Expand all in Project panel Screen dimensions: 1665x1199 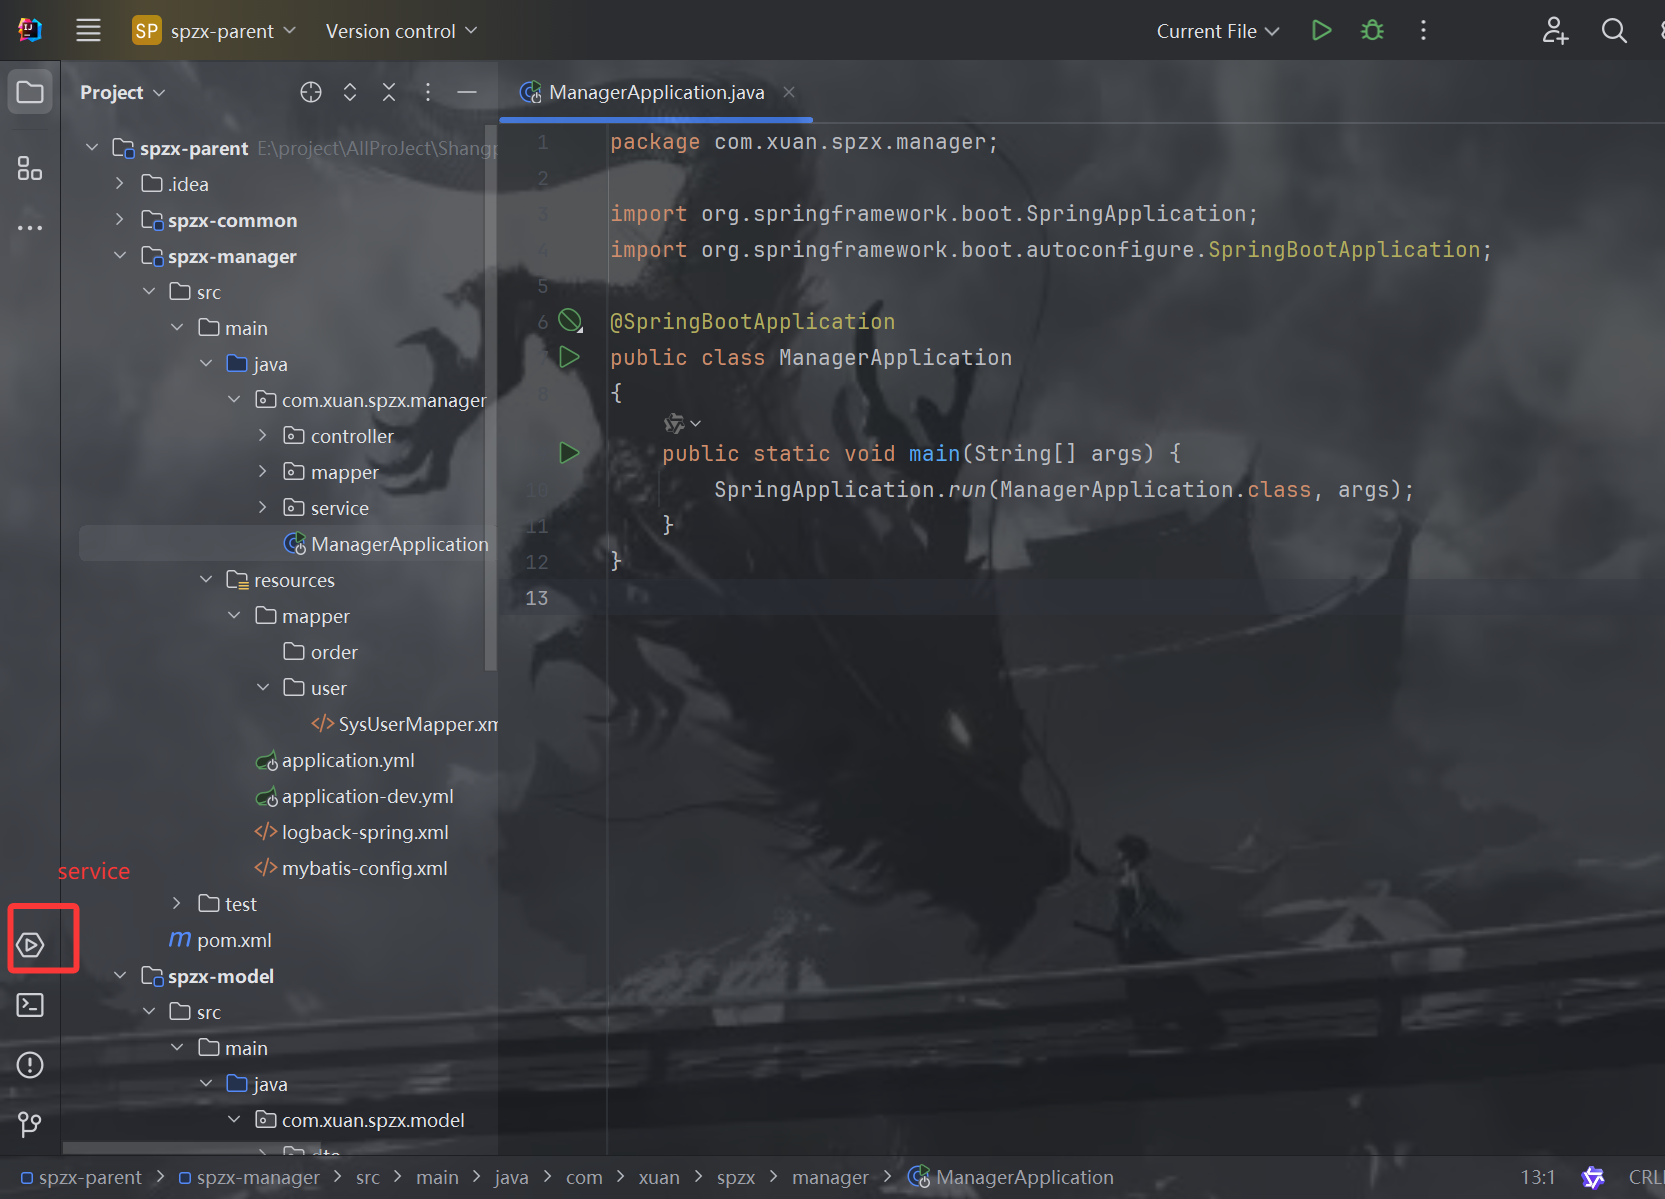[350, 92]
